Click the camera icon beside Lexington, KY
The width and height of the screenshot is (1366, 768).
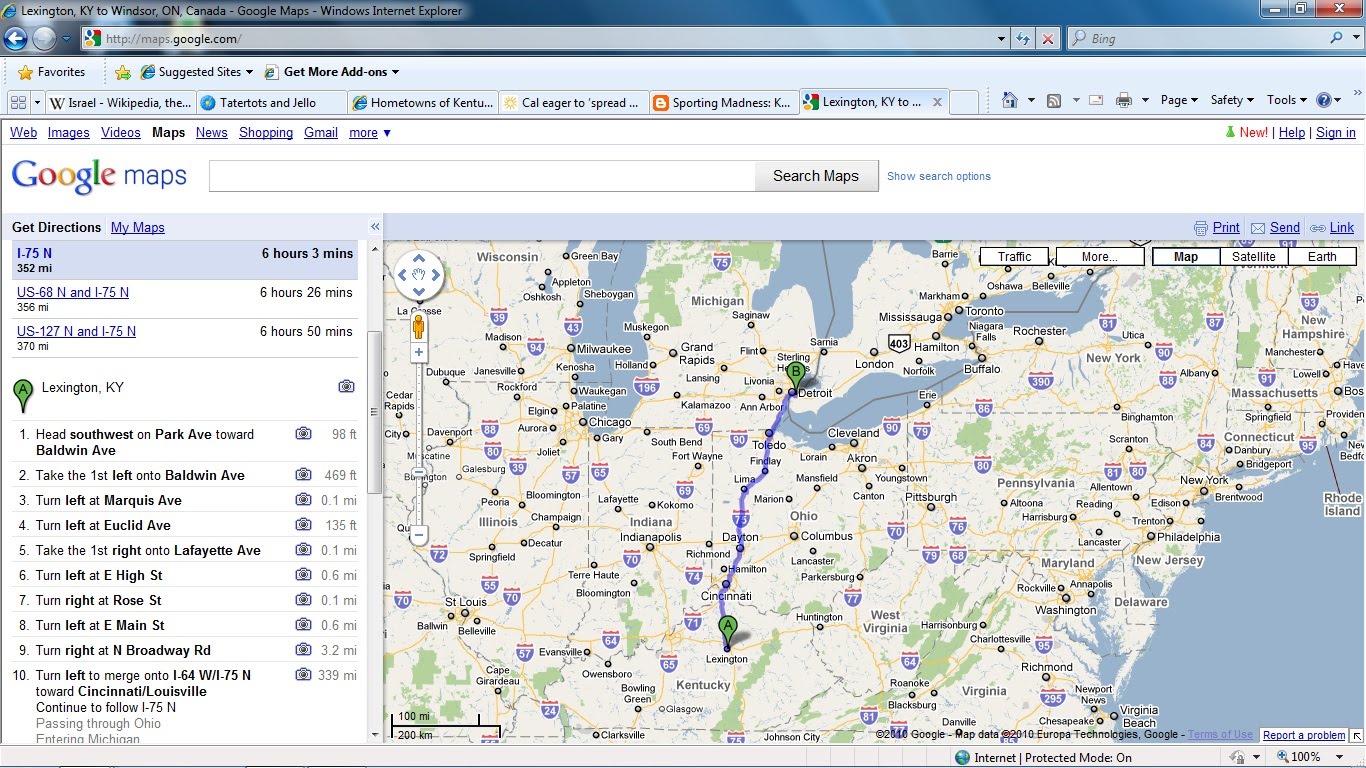click(x=346, y=386)
